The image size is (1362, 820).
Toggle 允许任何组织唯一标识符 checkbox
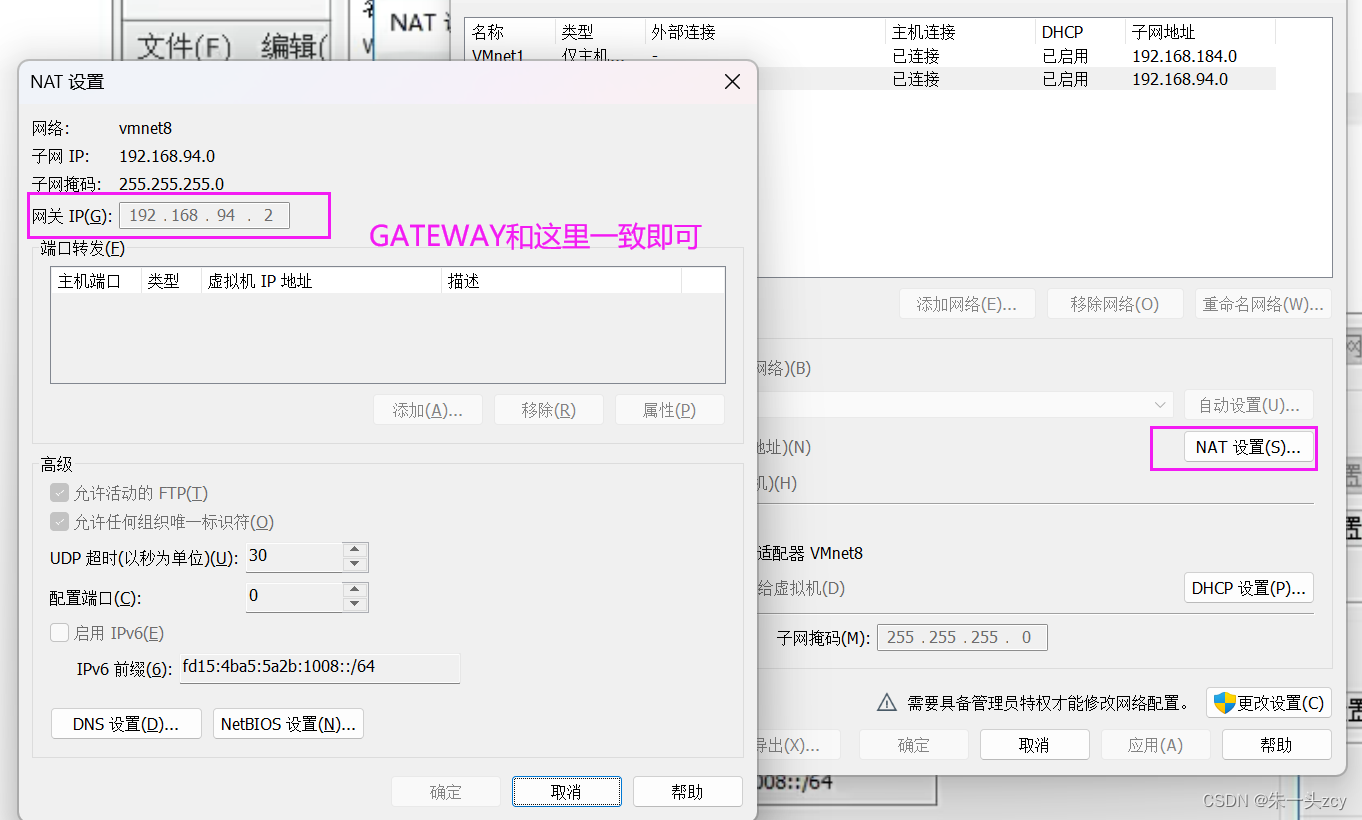click(x=59, y=522)
